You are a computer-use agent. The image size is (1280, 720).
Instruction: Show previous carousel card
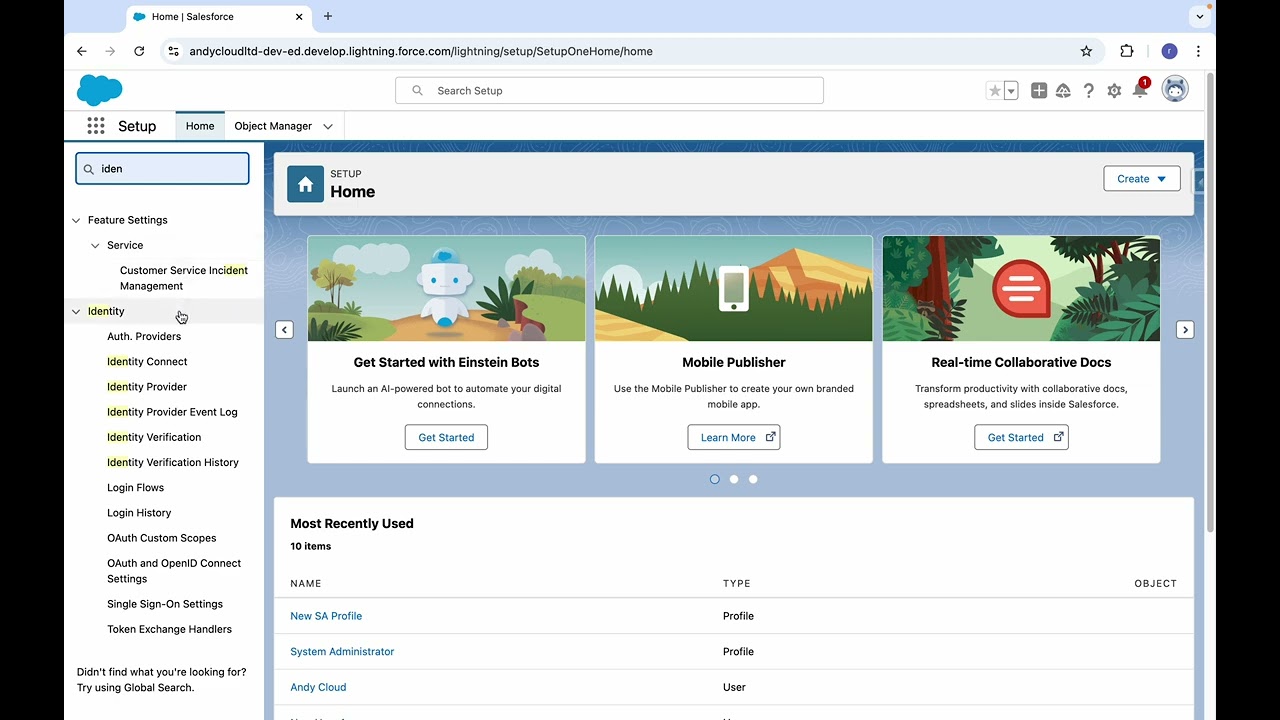pyautogui.click(x=284, y=330)
